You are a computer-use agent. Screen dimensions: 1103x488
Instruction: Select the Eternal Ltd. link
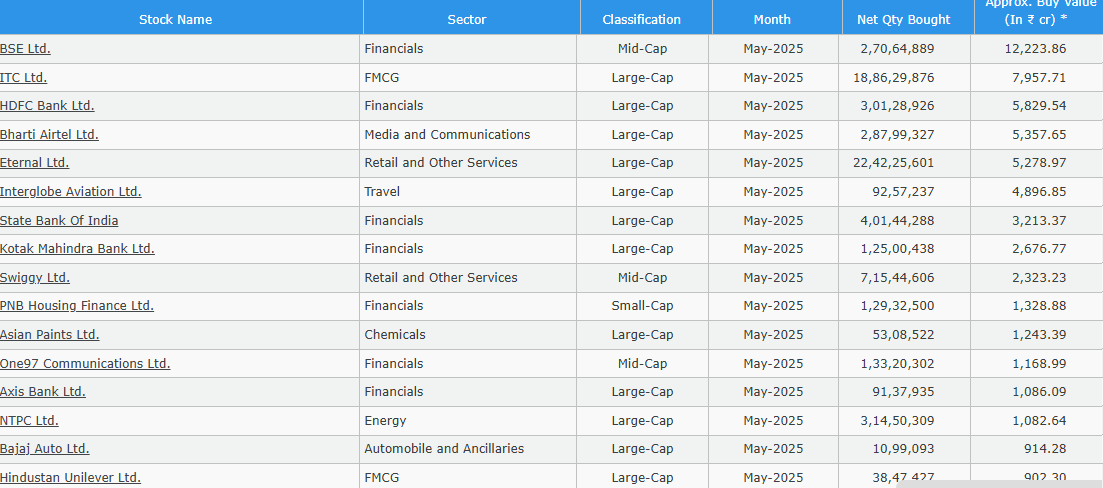coord(34,163)
